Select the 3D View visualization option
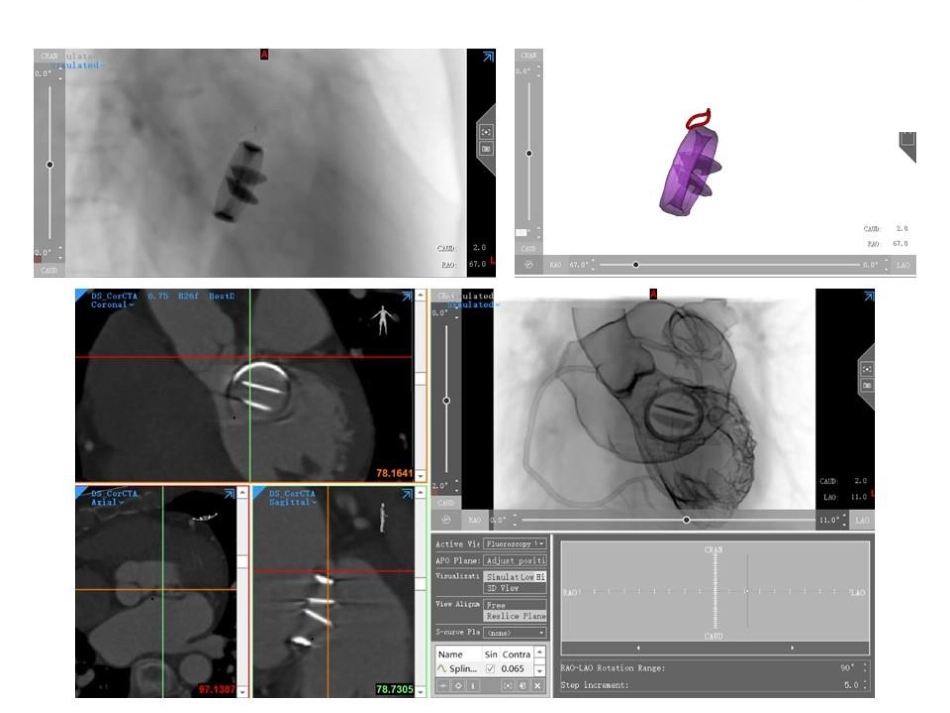Image resolution: width=950 pixels, height=713 pixels. pos(514,588)
